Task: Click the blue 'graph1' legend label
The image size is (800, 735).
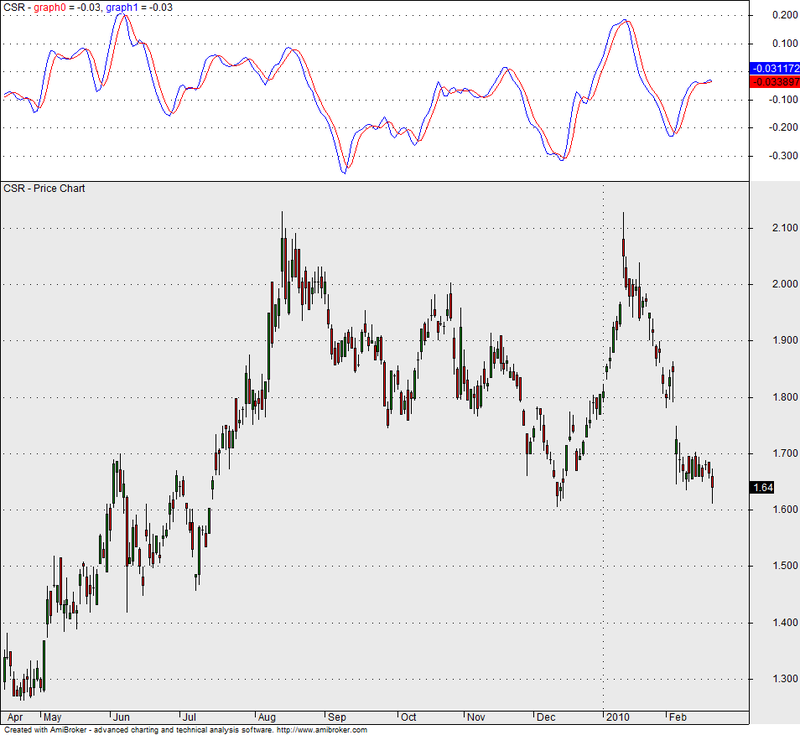Action: [x=121, y=7]
